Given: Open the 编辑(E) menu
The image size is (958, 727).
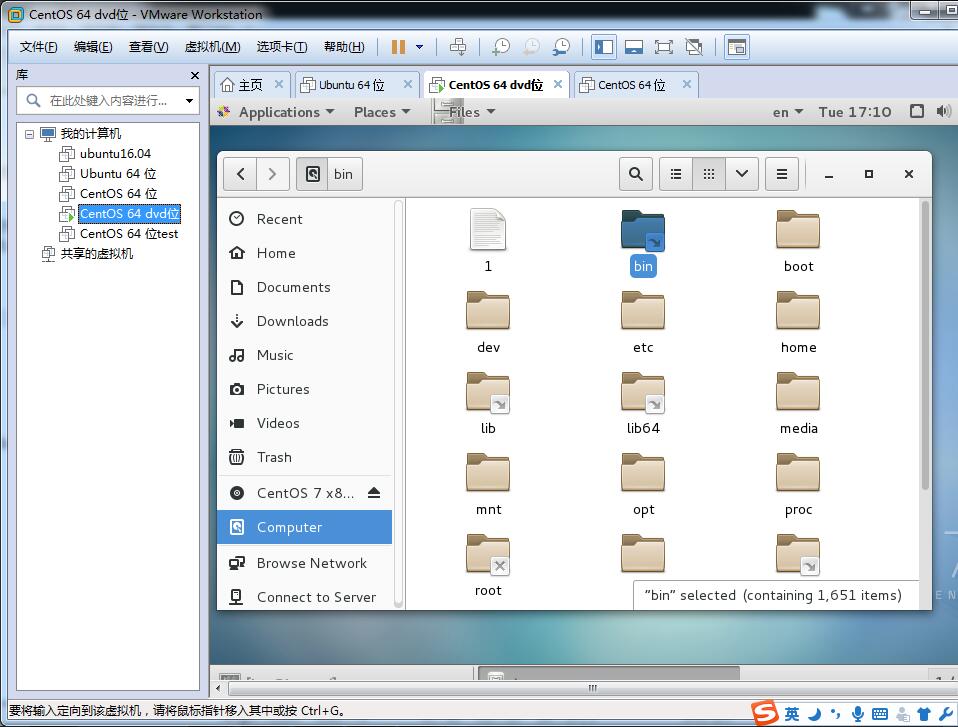Looking at the screenshot, I should point(93,47).
